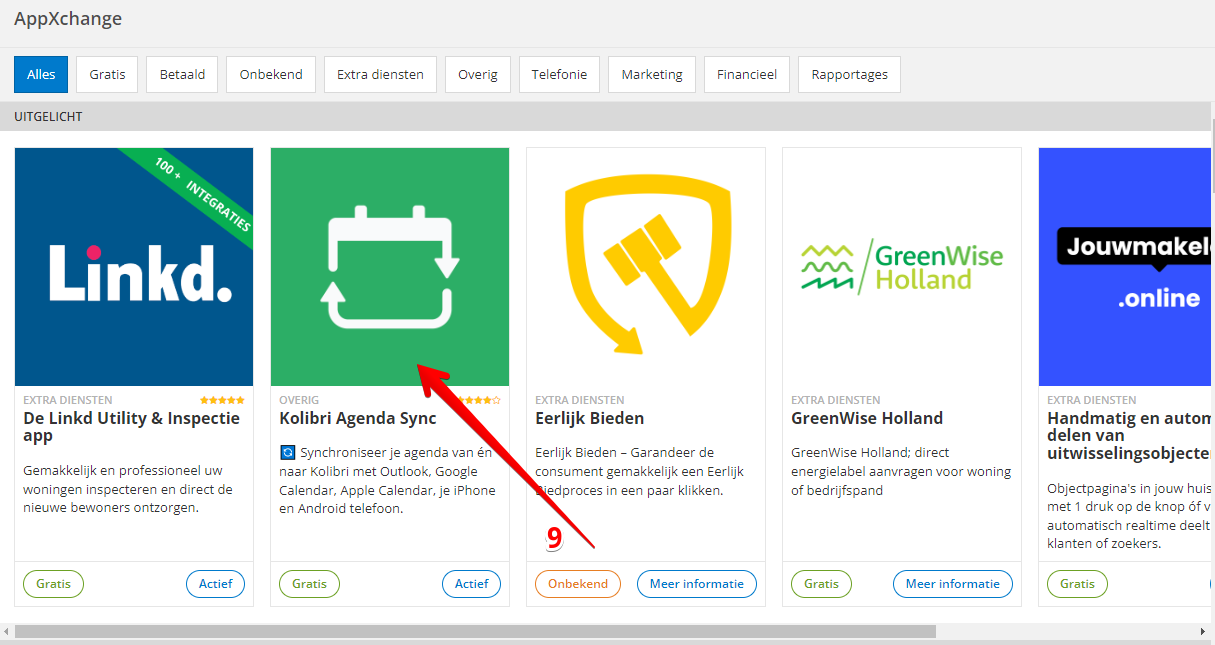Screen dimensions: 1215x645
Task: Click Gratis badge on the Linkd card
Action: click(54, 584)
